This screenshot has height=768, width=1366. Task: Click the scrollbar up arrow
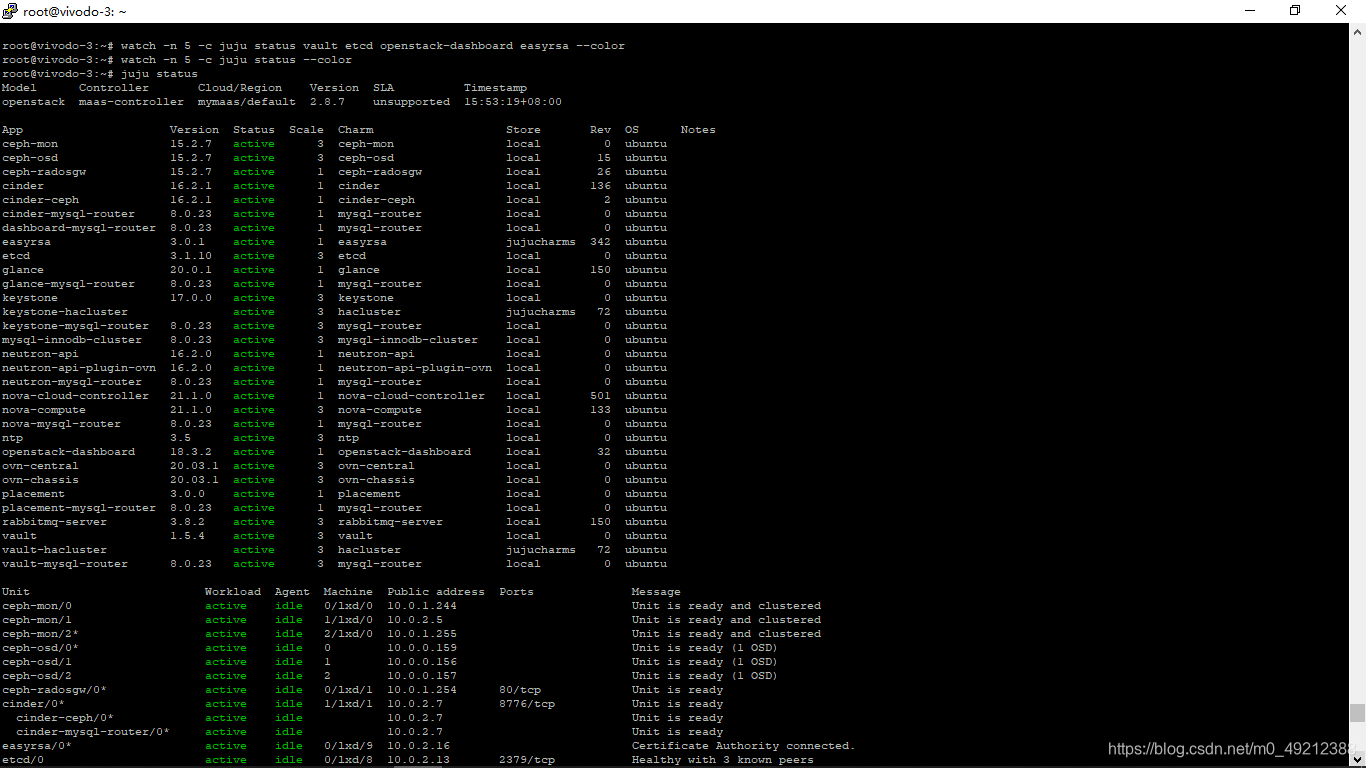click(1357, 31)
